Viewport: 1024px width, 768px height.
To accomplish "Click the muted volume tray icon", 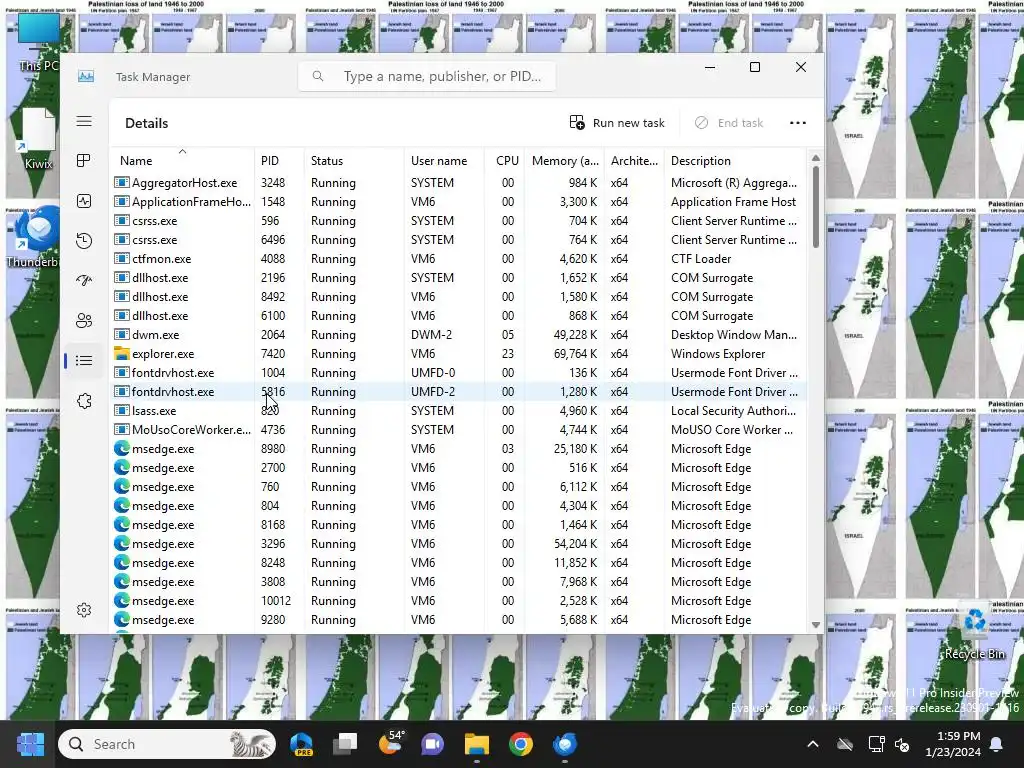I will coord(903,744).
